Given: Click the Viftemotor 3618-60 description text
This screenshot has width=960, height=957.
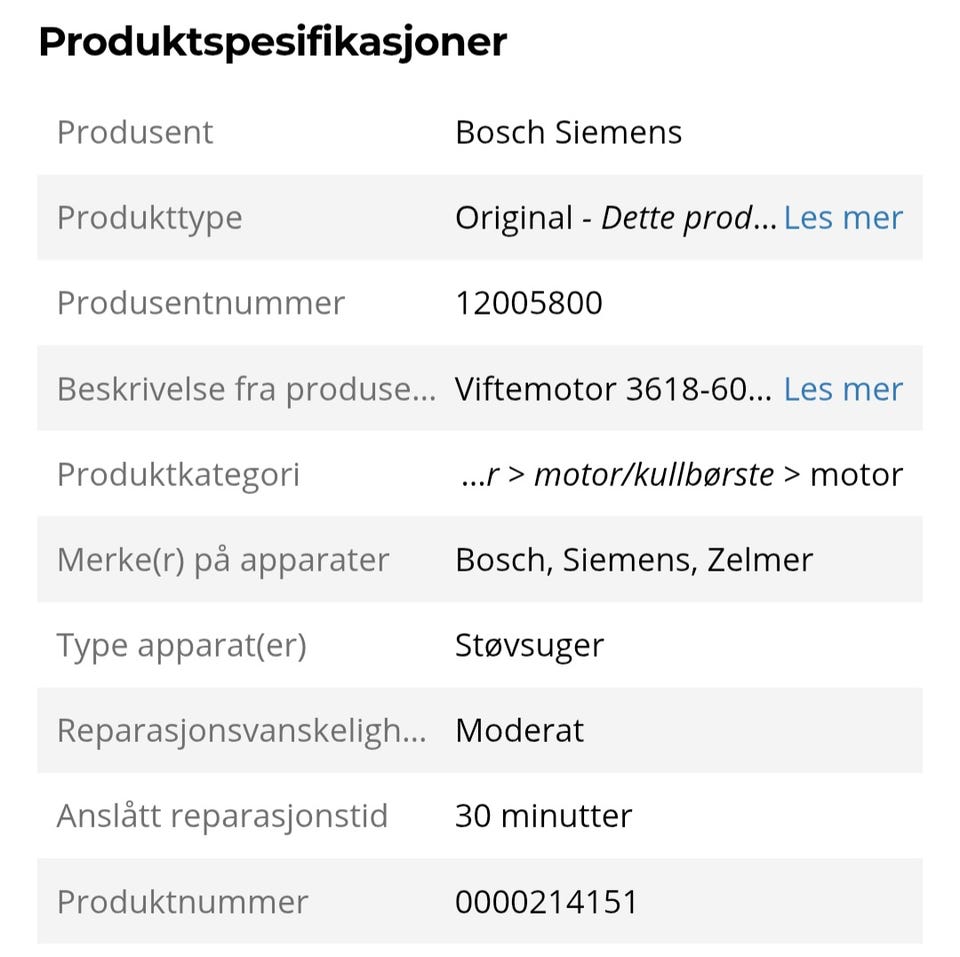Looking at the screenshot, I should 613,389.
